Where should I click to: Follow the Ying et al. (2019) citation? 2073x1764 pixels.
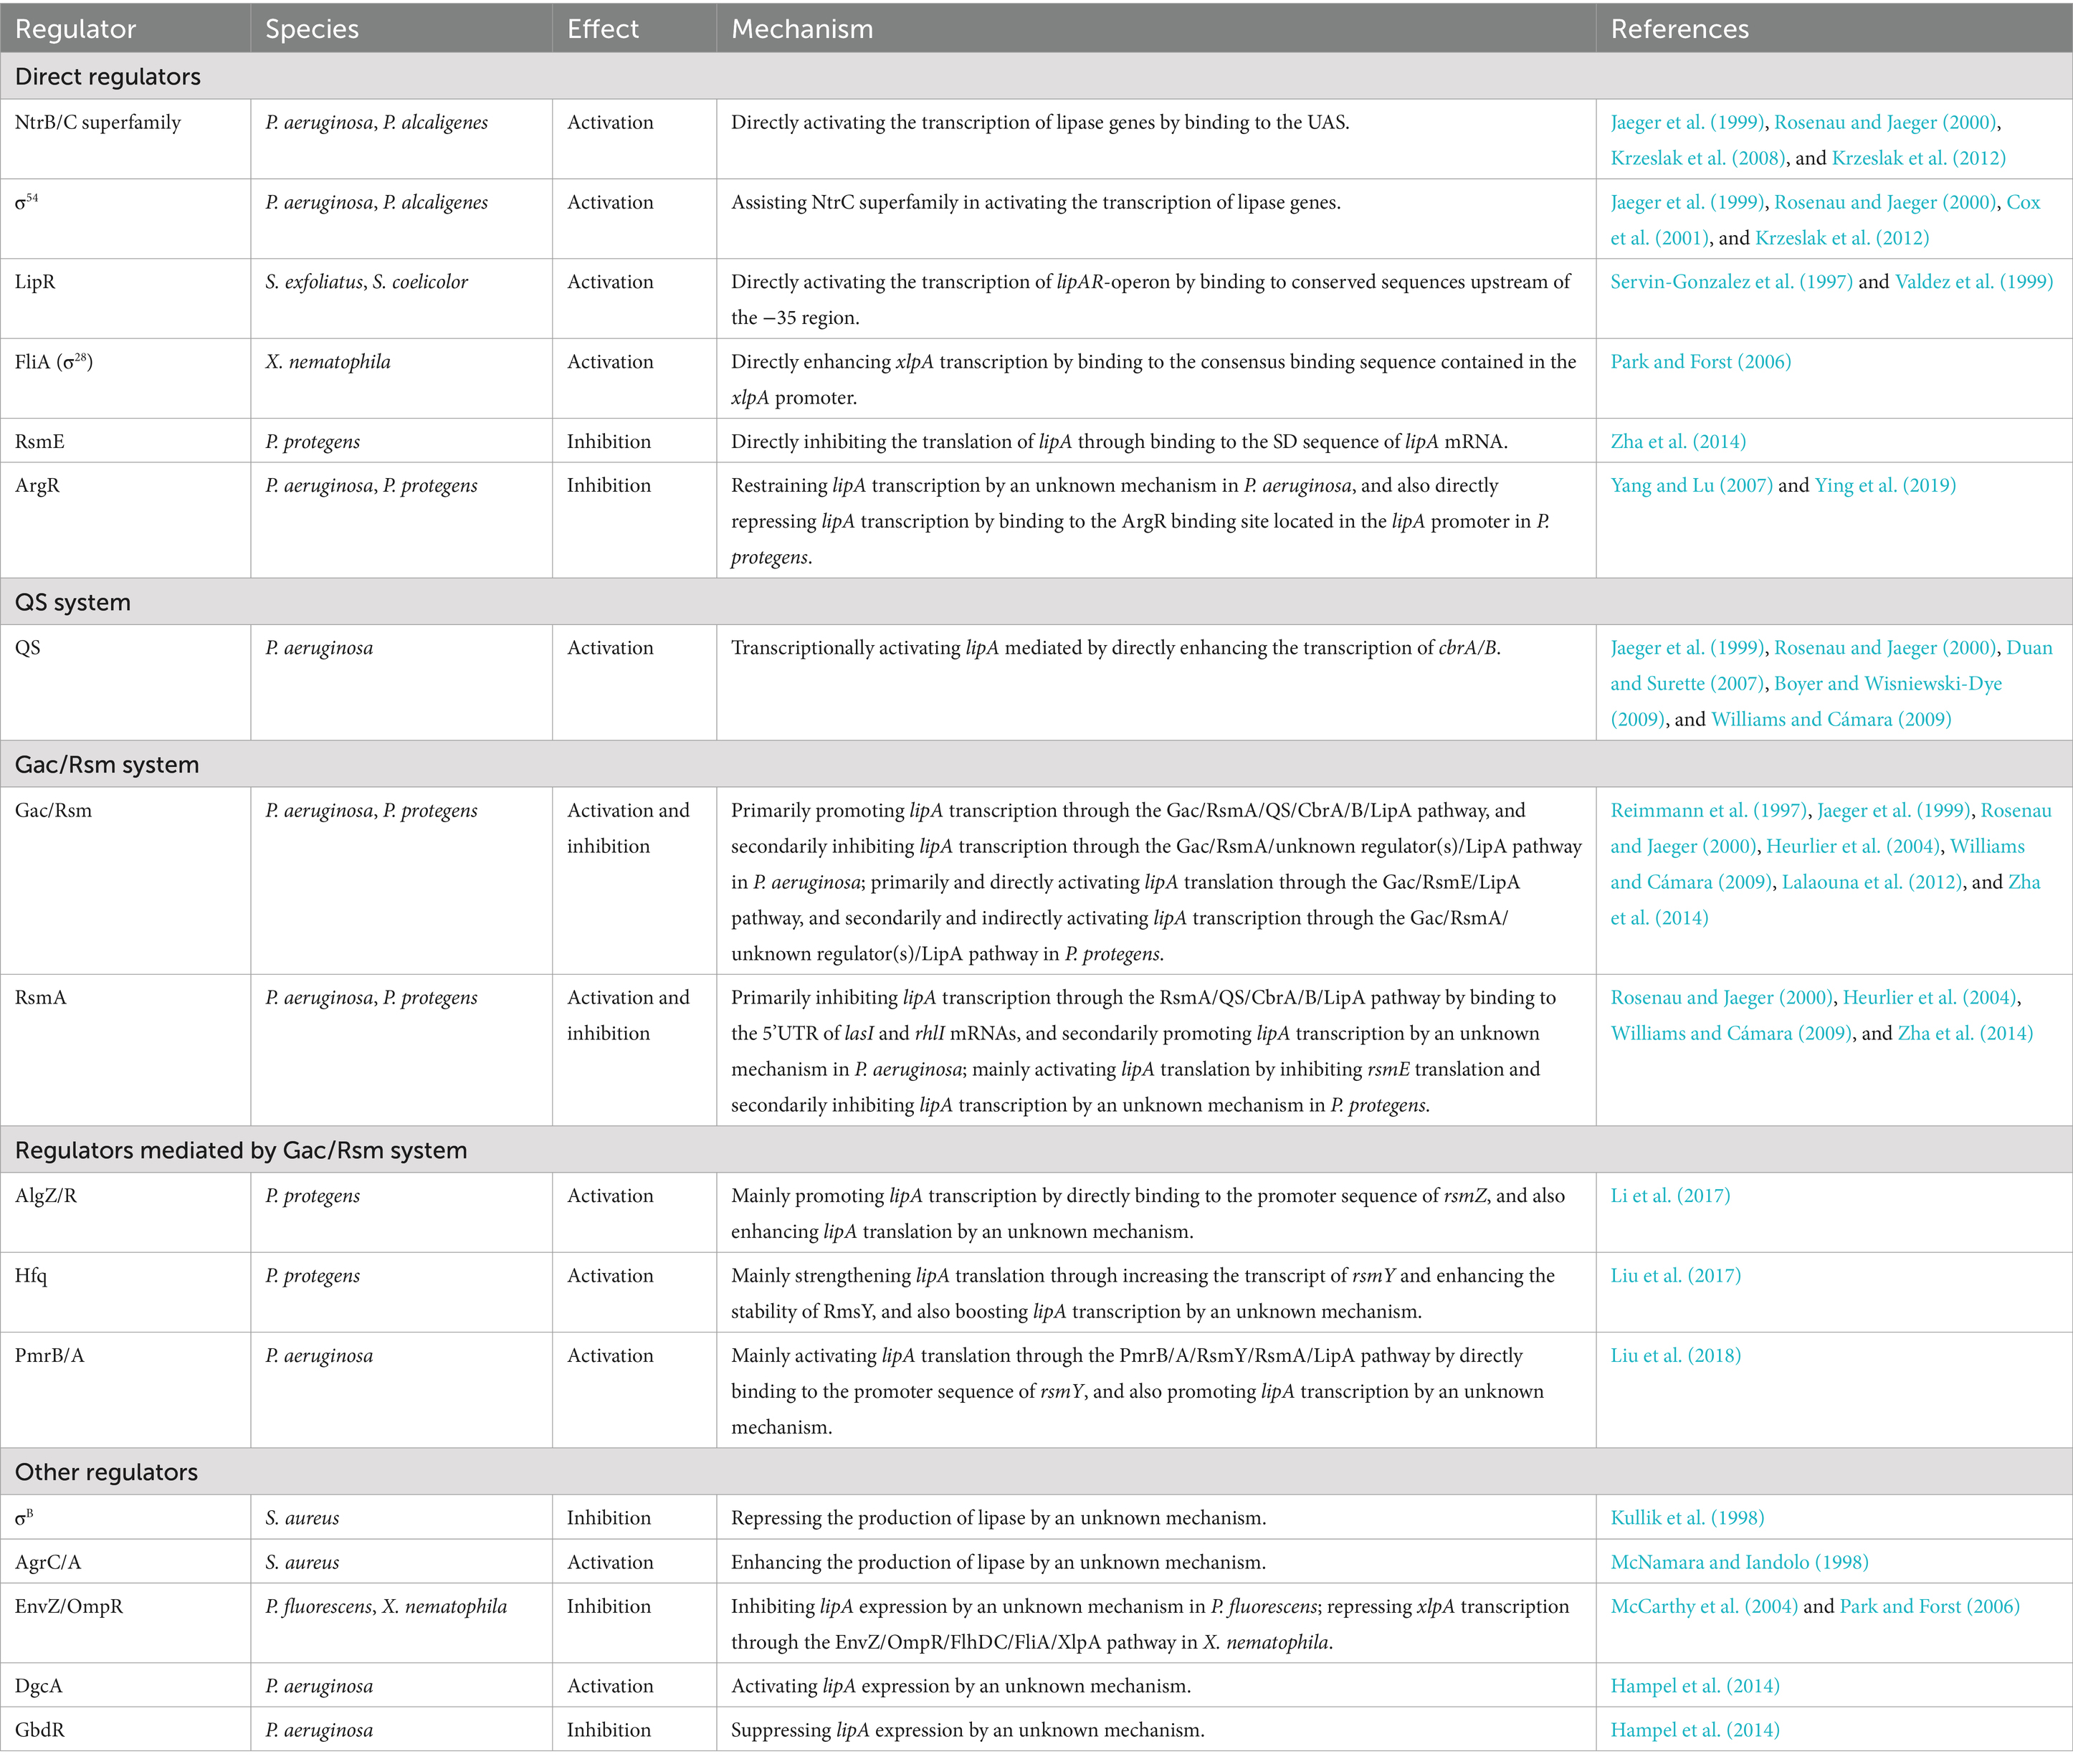point(1885,486)
